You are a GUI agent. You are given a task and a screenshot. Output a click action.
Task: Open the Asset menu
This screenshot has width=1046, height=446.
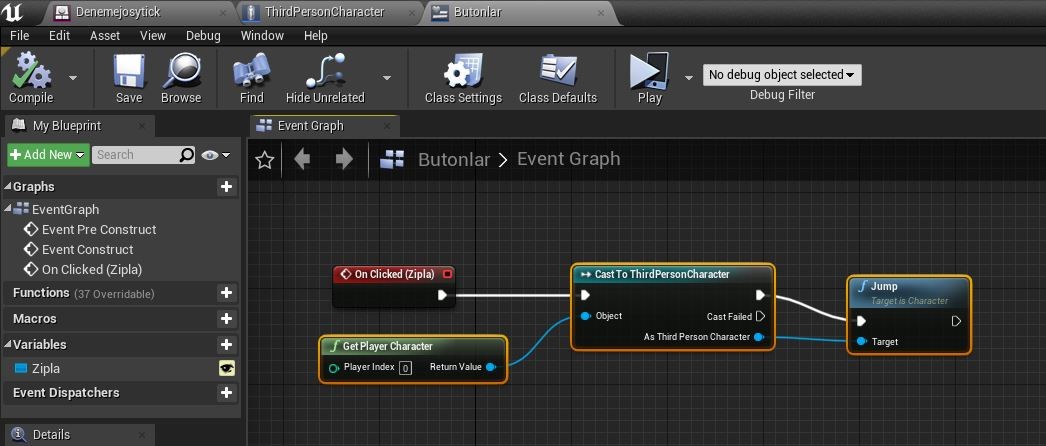105,36
